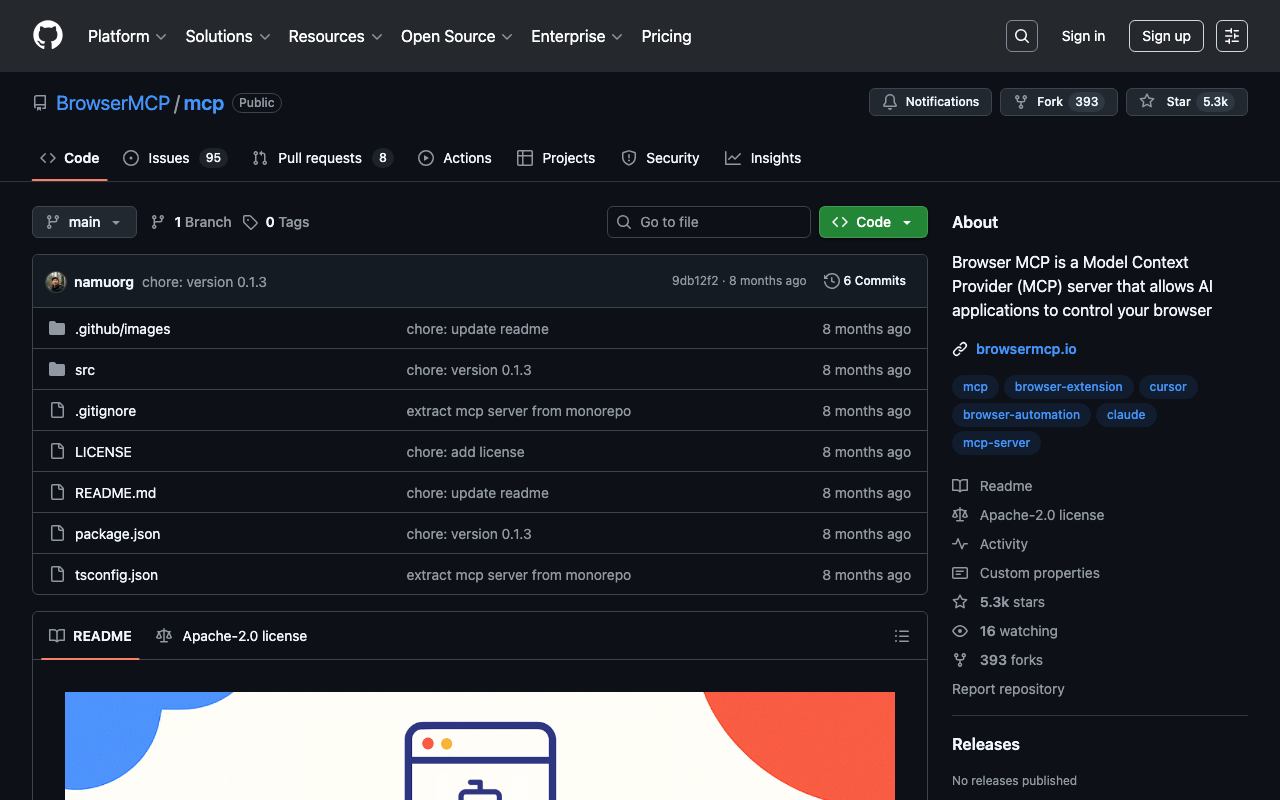Open the search magnifier icon

tap(1021, 36)
